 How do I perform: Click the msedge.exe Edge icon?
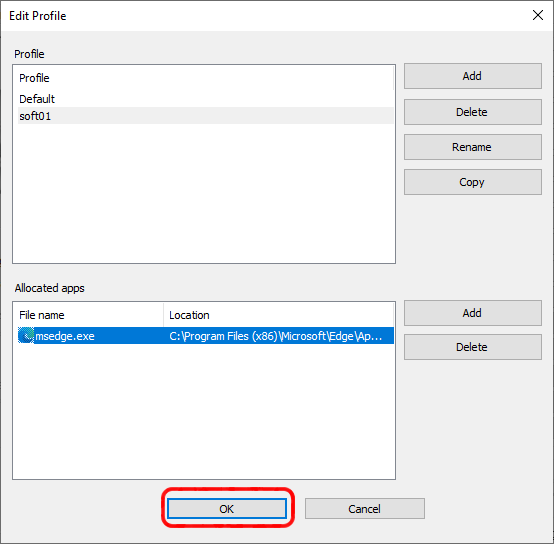tap(26, 335)
